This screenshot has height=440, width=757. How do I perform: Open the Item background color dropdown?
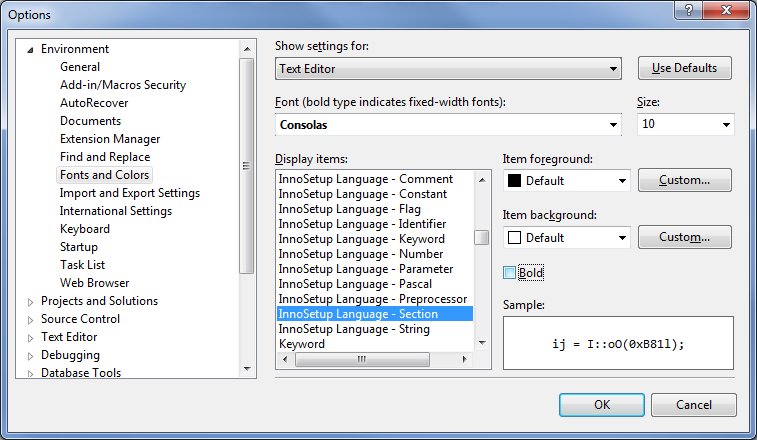[567, 238]
